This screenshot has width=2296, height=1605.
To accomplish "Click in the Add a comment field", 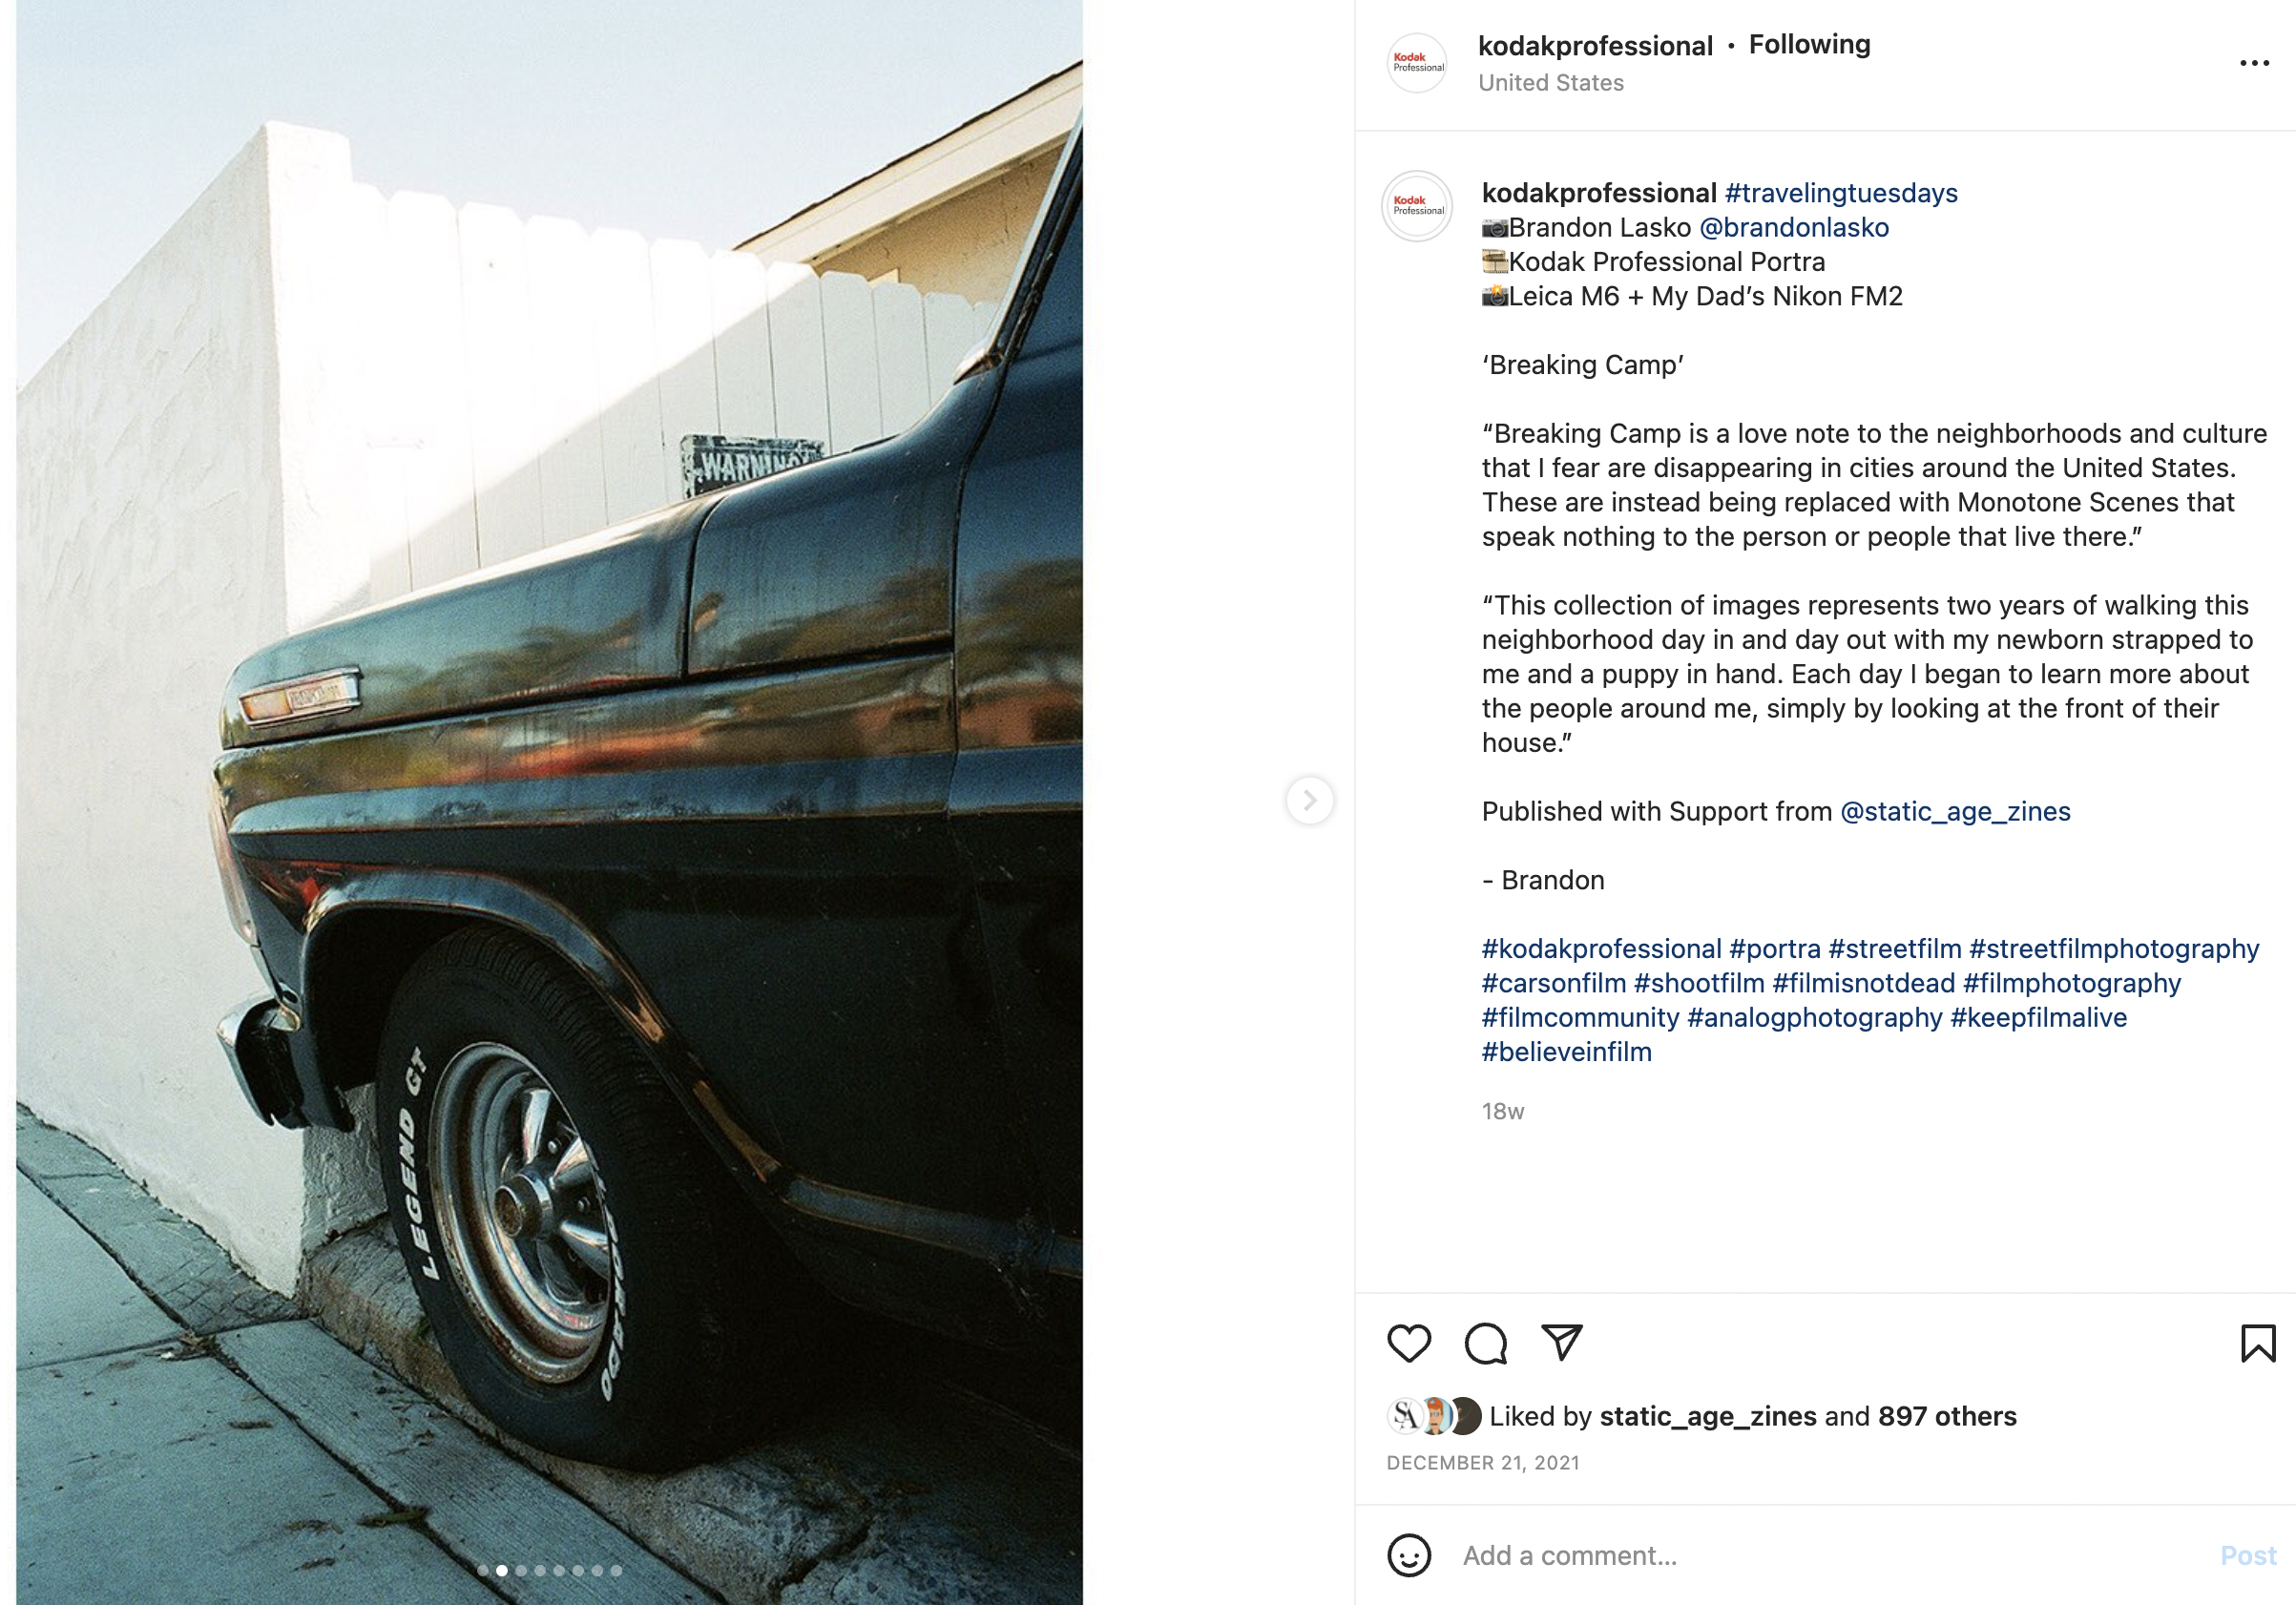I will point(1830,1555).
